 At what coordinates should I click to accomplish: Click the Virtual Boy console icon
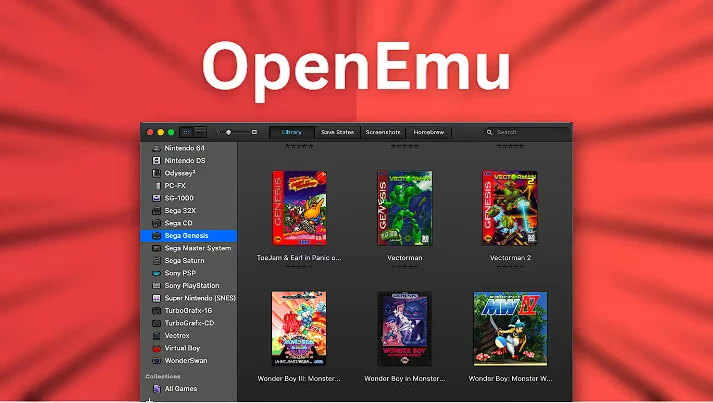pos(156,348)
